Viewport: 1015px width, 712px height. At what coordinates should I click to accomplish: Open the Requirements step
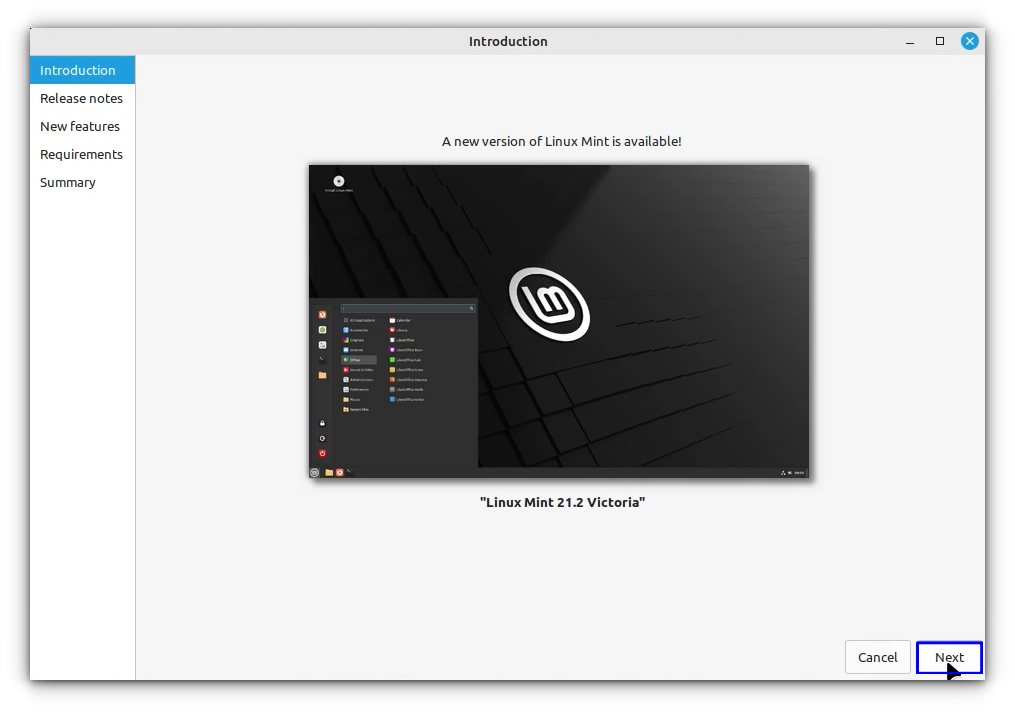(82, 154)
